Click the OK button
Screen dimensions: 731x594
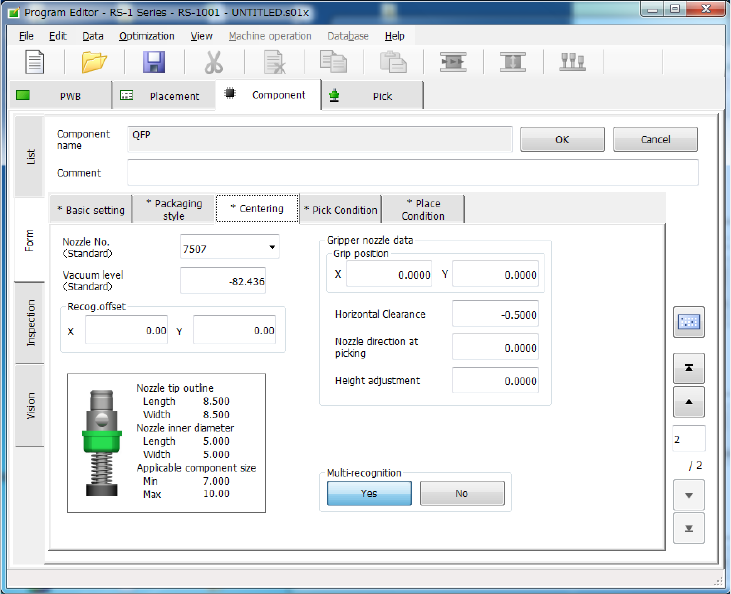click(562, 139)
